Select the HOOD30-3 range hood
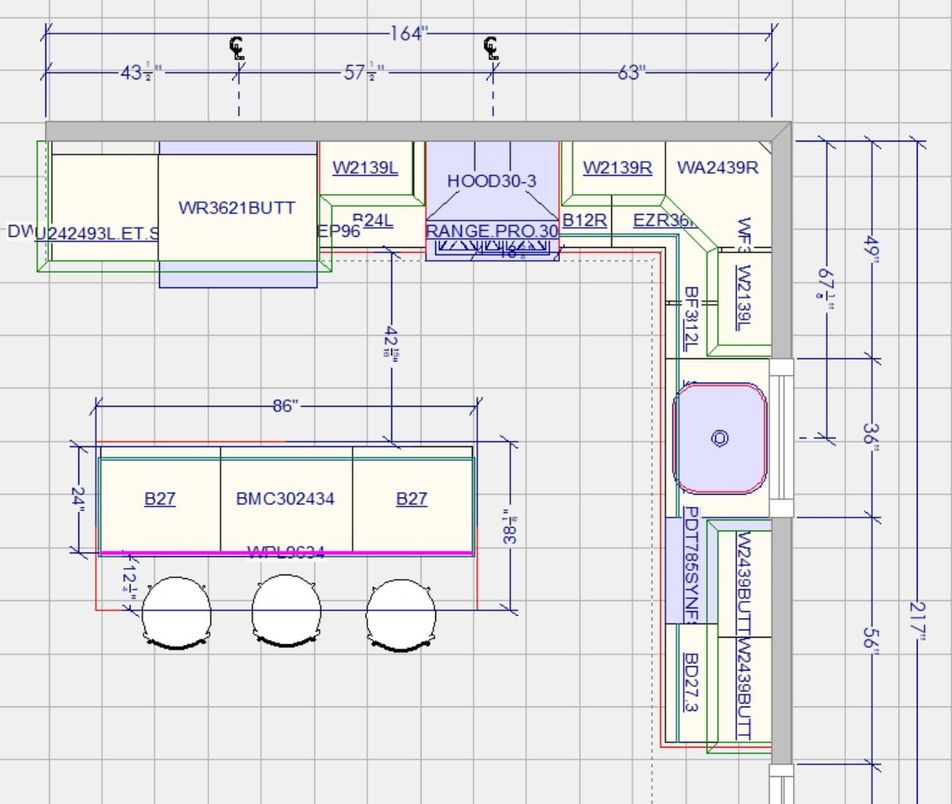 point(491,181)
